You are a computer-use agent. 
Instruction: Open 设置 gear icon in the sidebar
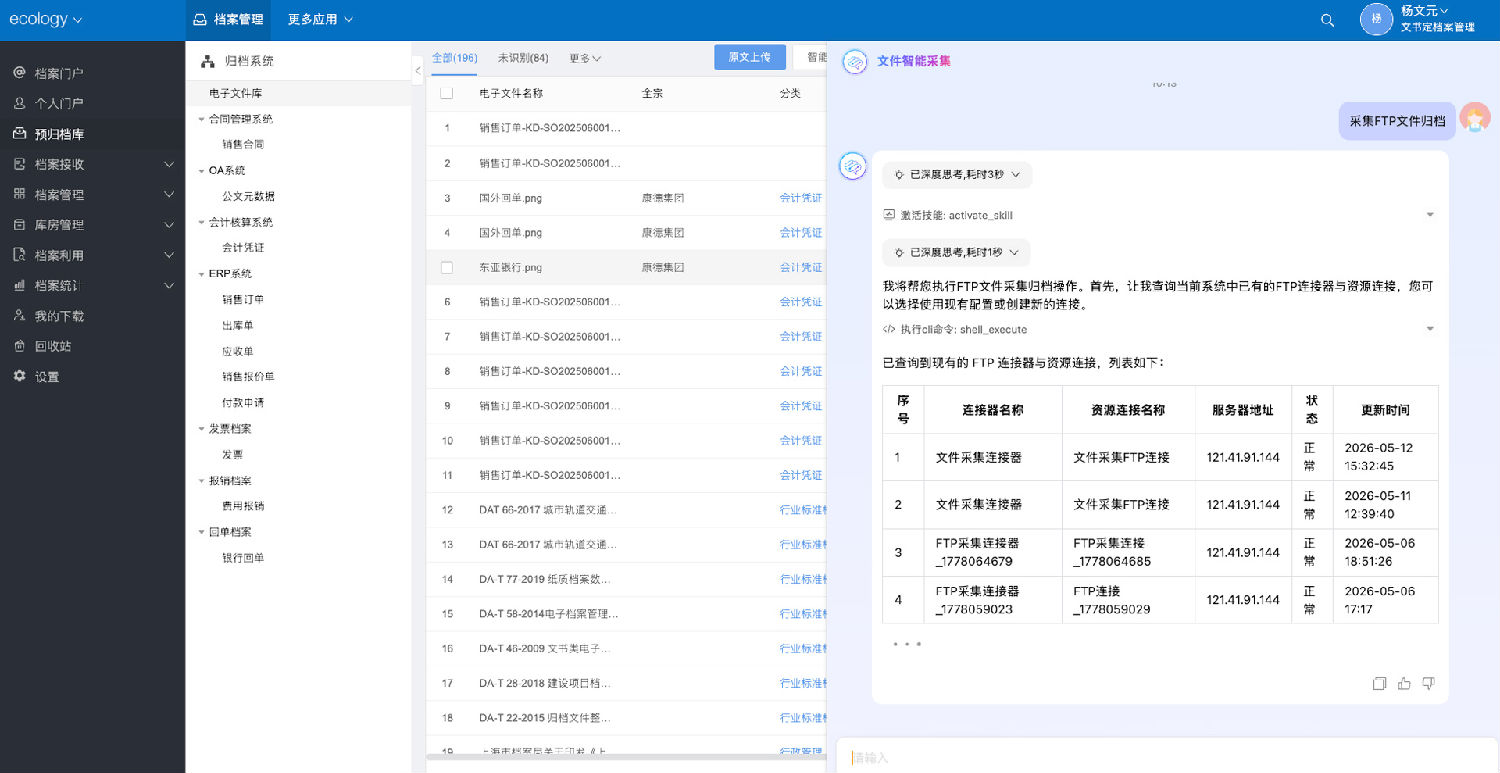[x=19, y=376]
